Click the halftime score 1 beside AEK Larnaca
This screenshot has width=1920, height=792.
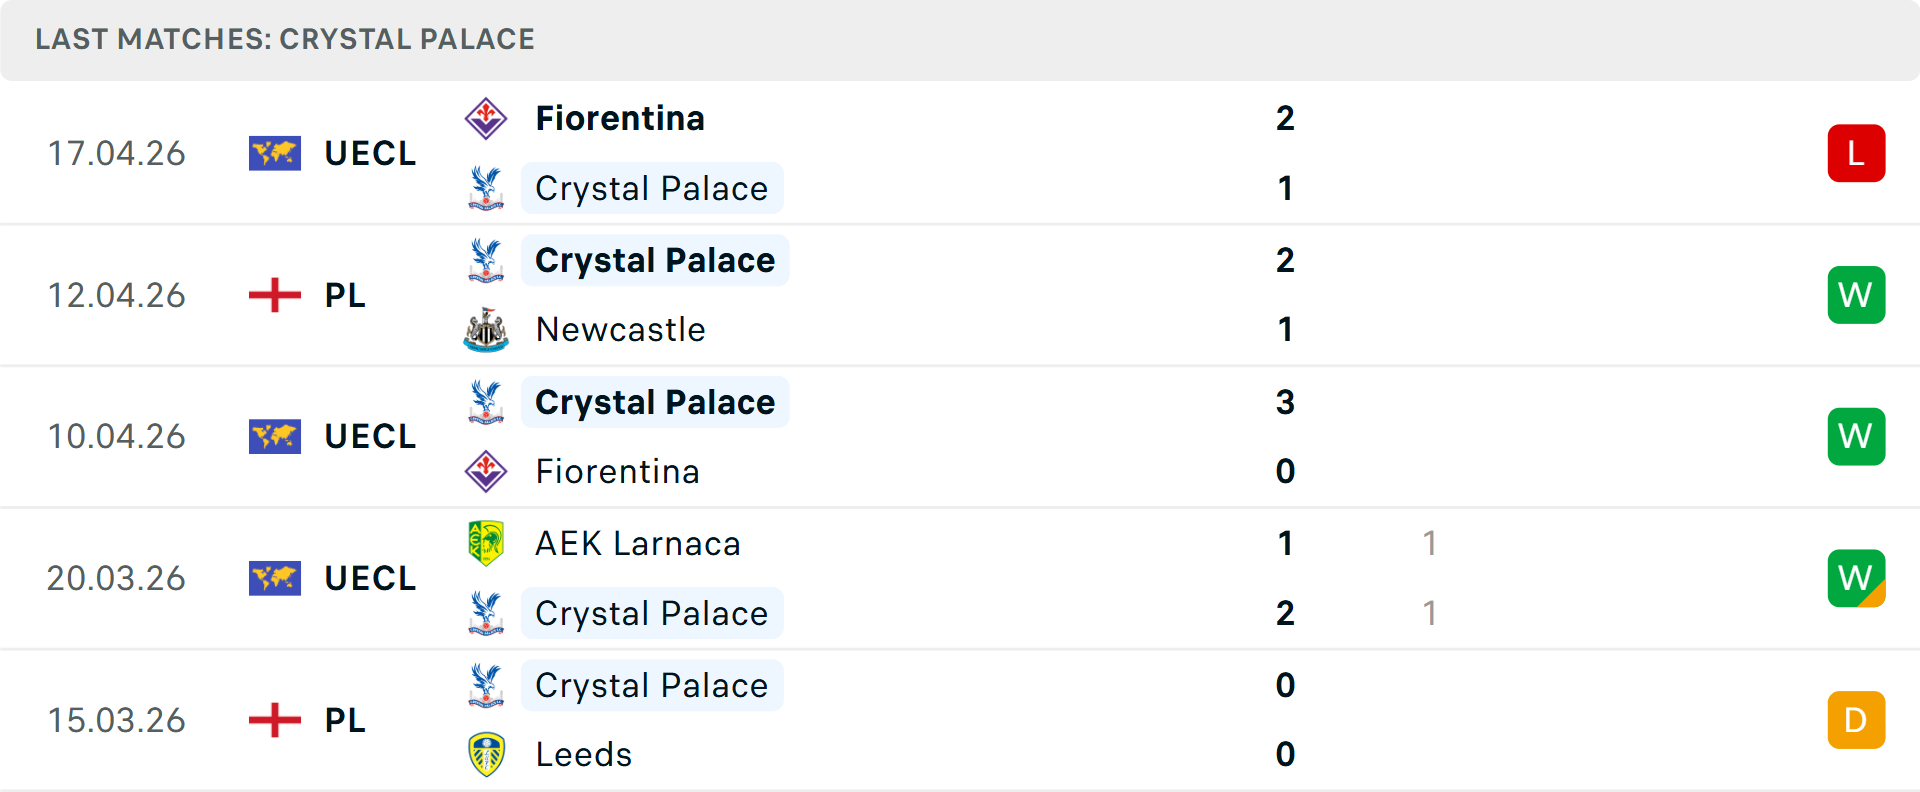pyautogui.click(x=1430, y=544)
